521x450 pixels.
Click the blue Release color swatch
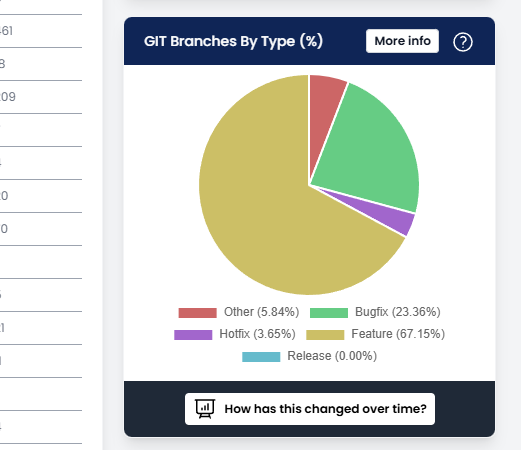261,357
